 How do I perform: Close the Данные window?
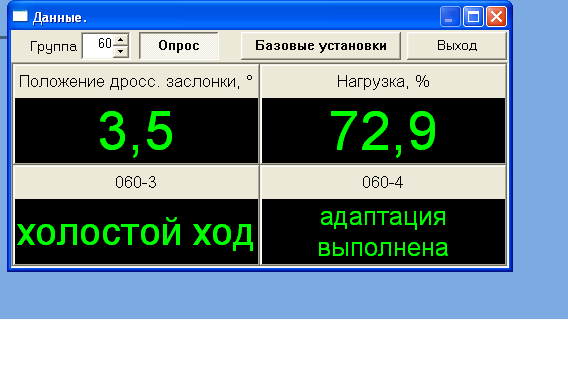496,17
